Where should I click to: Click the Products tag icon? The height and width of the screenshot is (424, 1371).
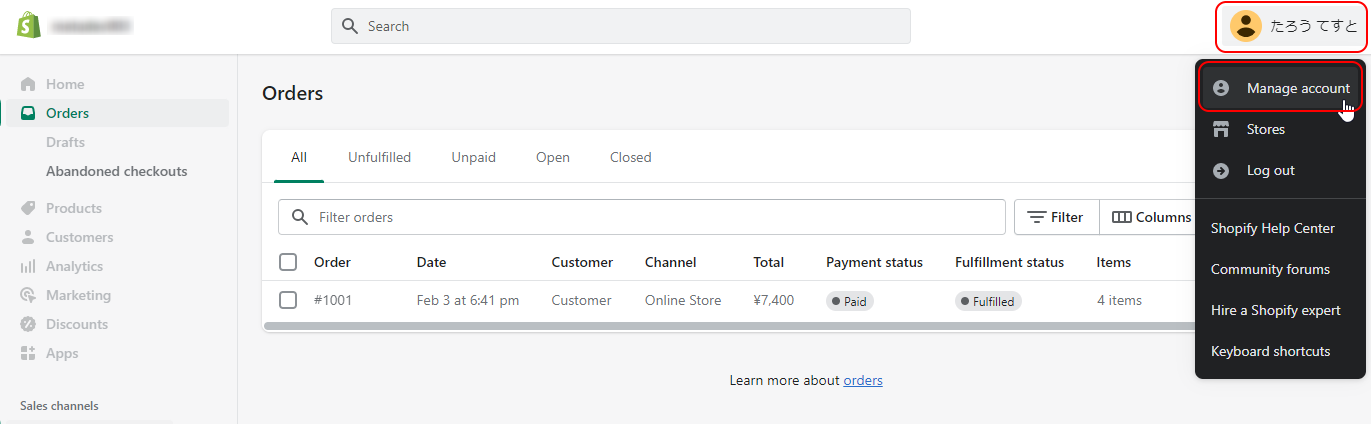28,208
